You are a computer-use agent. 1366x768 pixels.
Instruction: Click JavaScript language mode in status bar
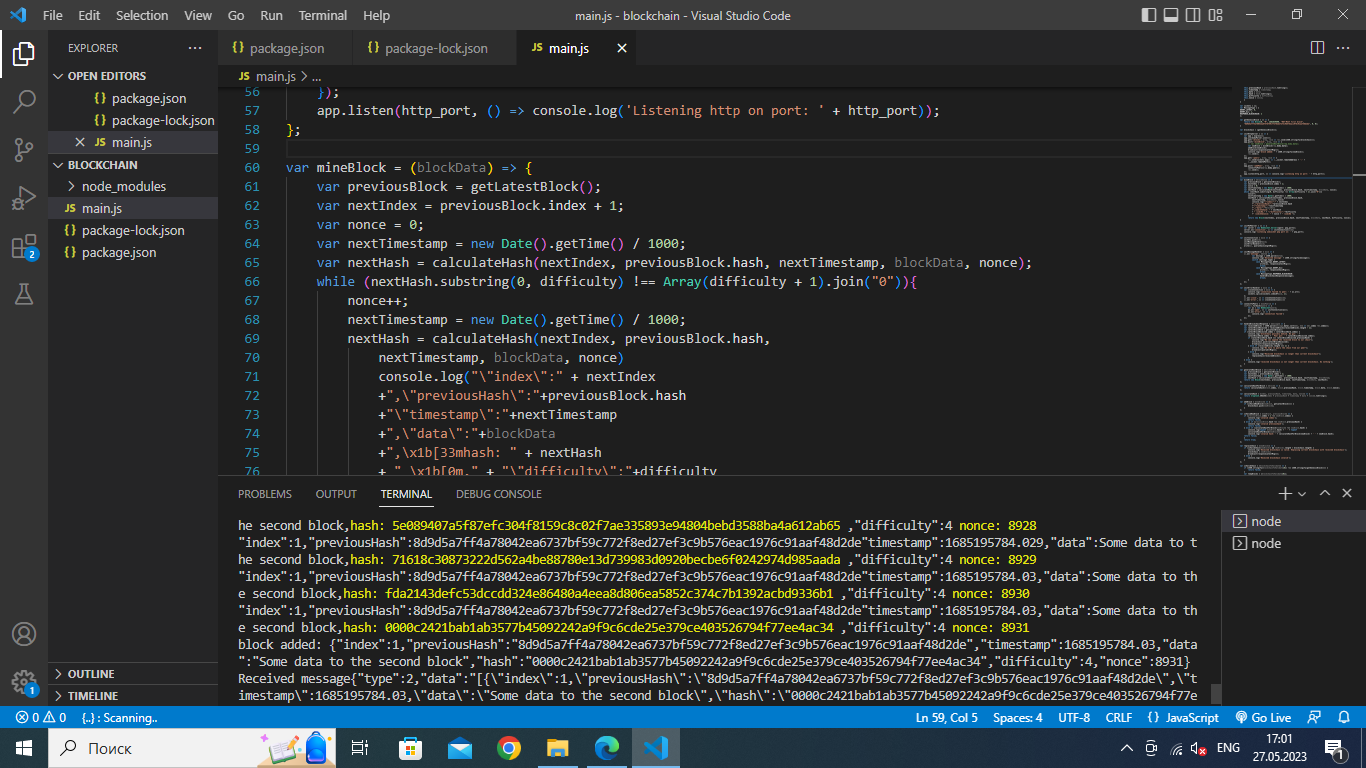click(x=1183, y=717)
